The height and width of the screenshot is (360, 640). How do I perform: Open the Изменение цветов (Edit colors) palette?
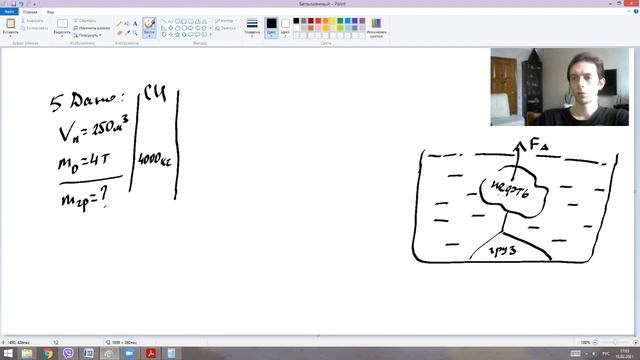(376, 28)
